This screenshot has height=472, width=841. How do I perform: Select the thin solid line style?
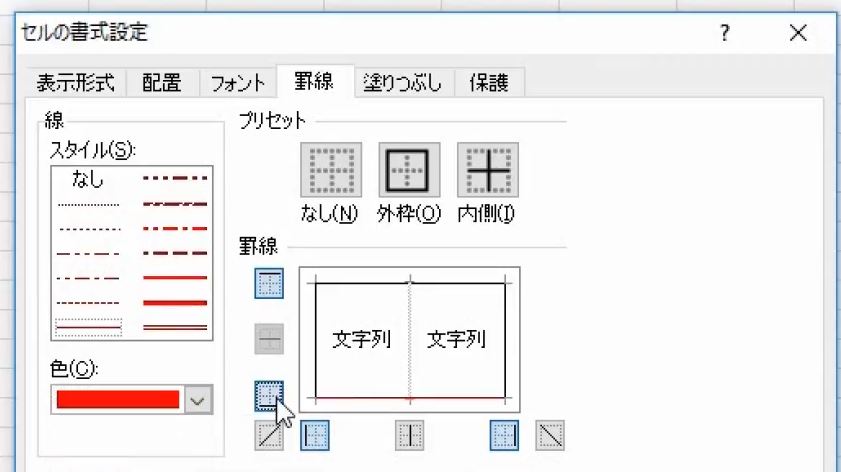[88, 327]
